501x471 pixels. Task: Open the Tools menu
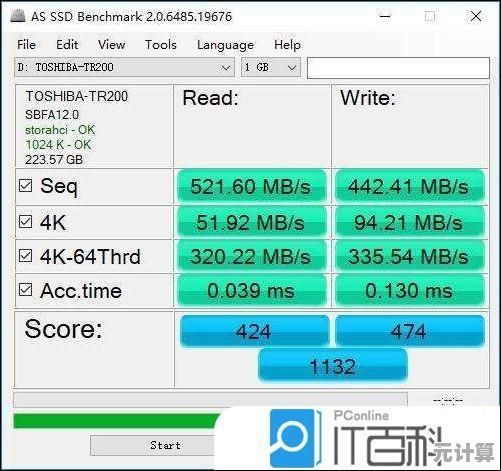161,45
